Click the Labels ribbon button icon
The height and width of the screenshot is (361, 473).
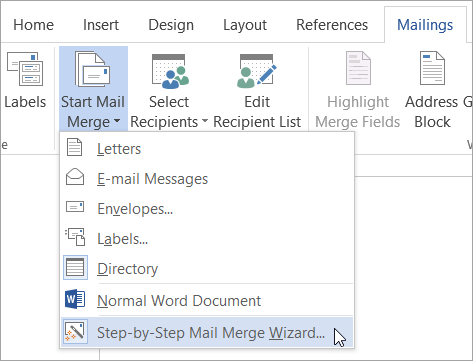[25, 69]
